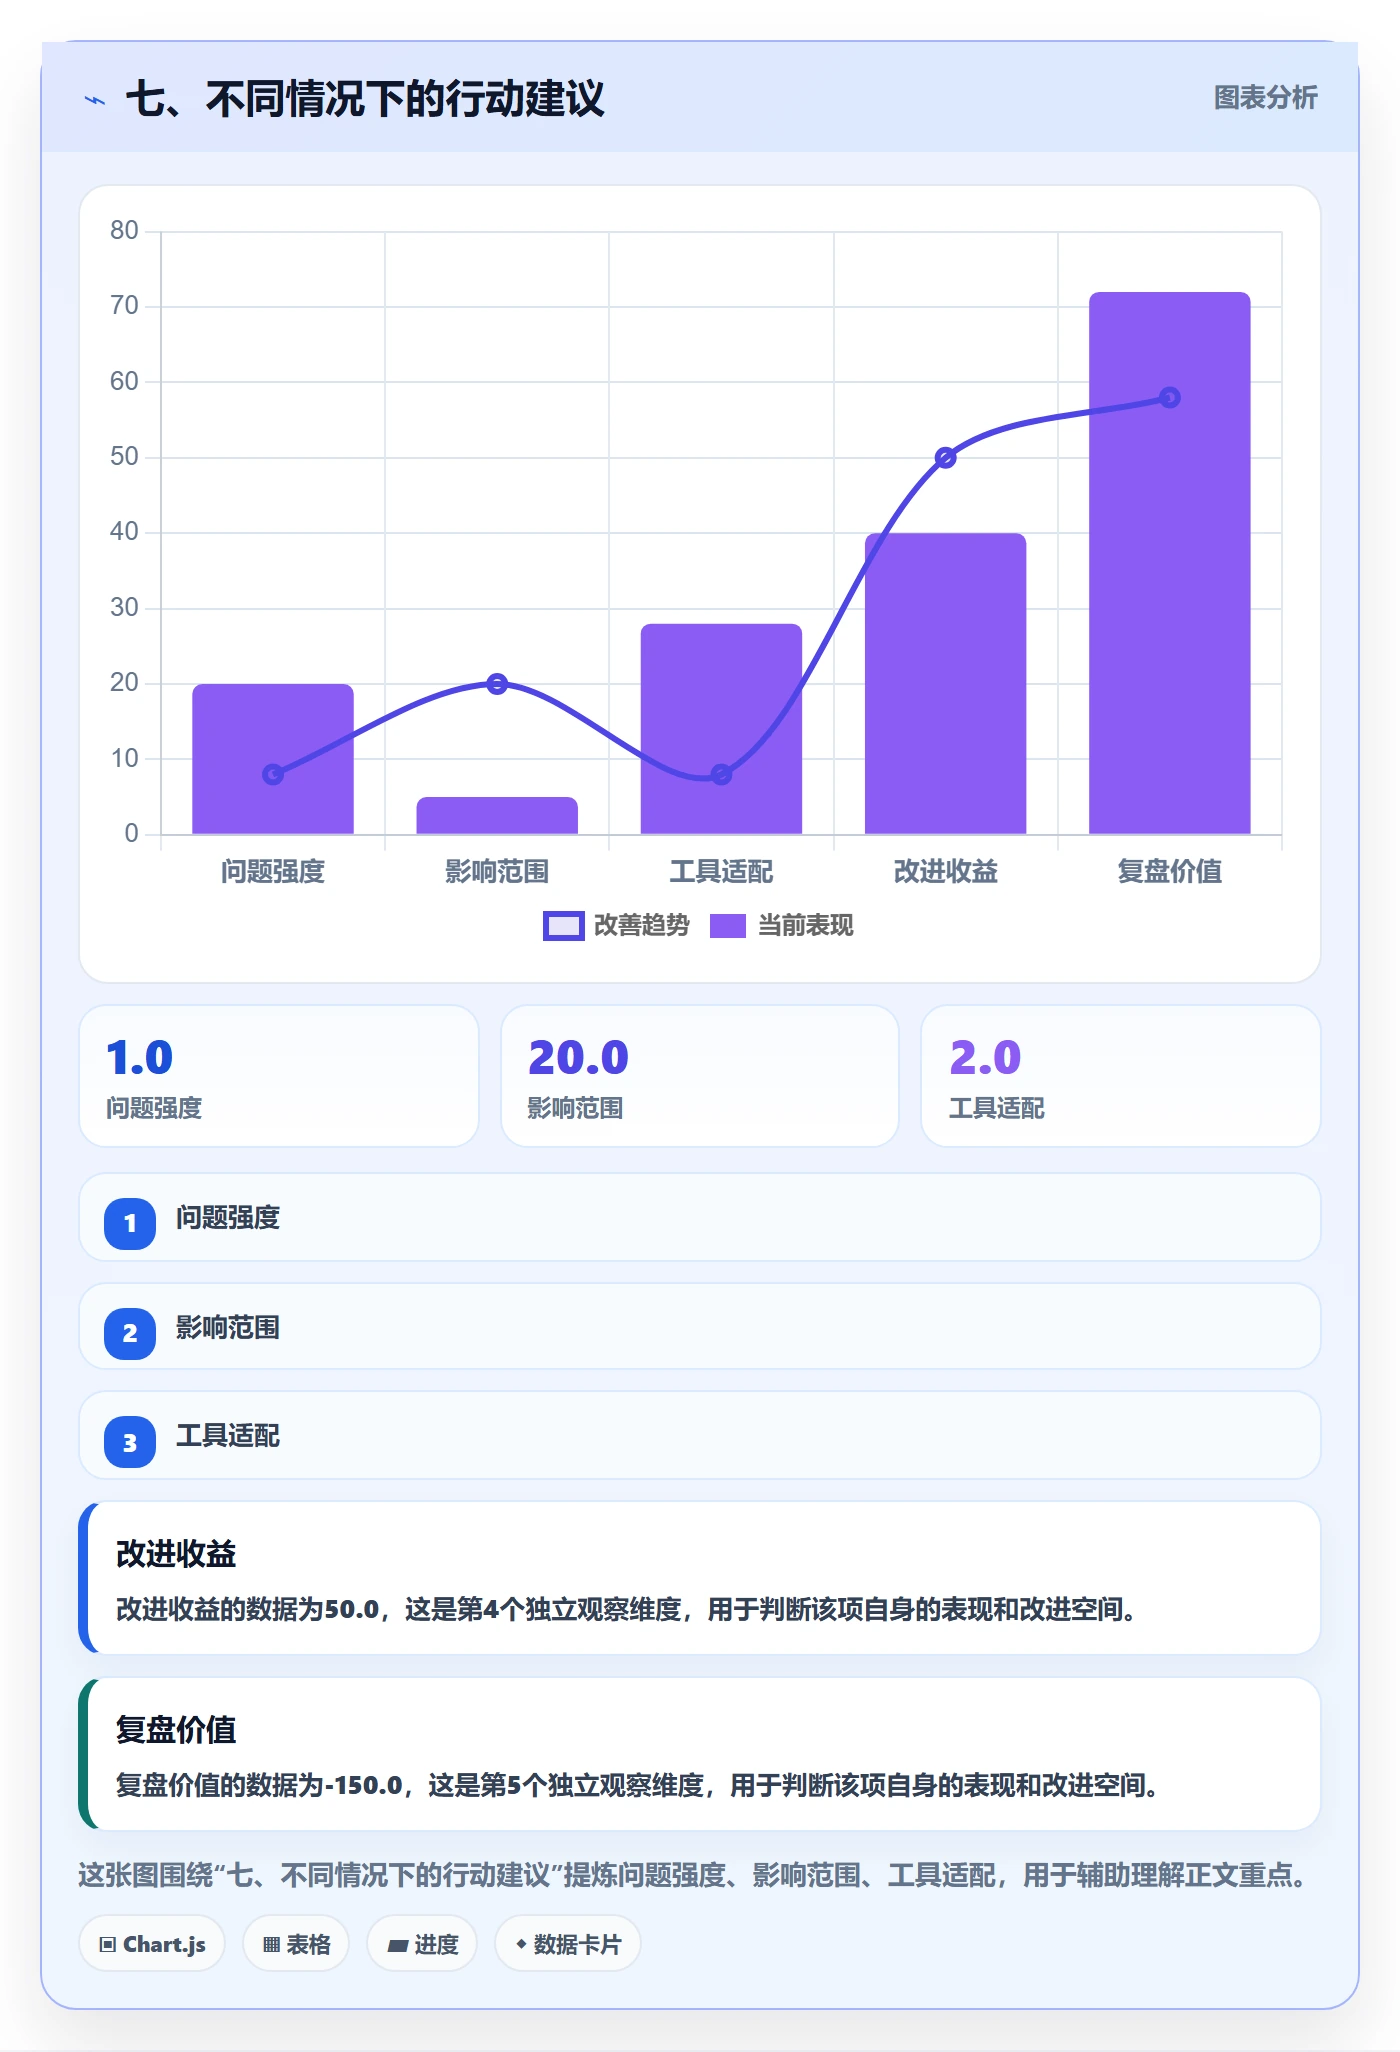Click the title 七、不同情况下的行动建议
This screenshot has height=2052, width=1400.
tap(365, 99)
